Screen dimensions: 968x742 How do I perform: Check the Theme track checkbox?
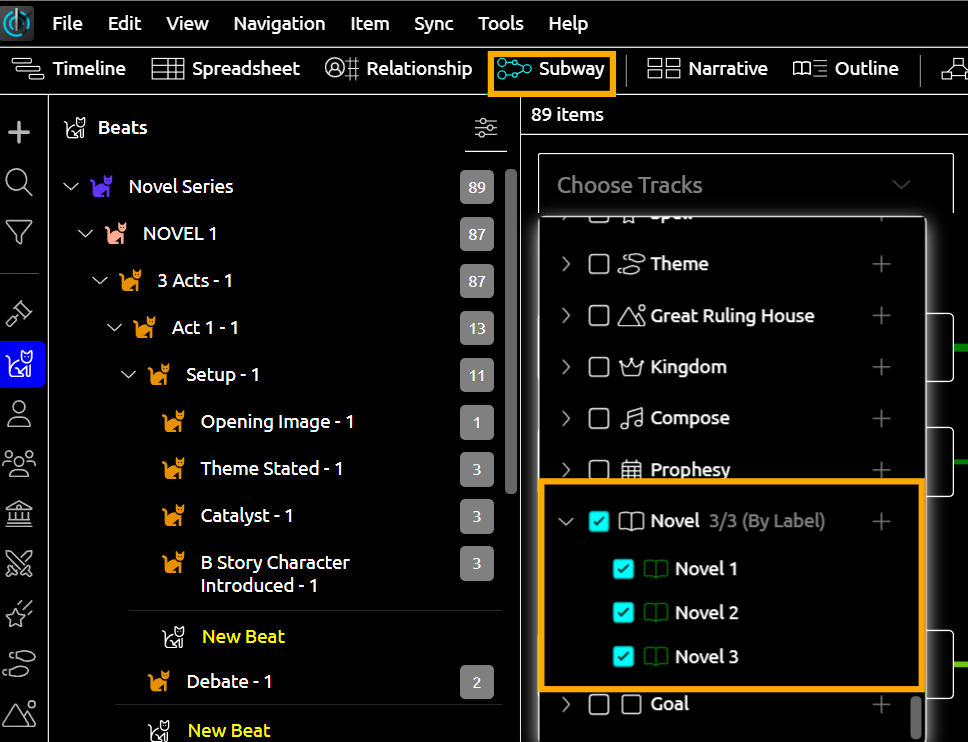[598, 264]
